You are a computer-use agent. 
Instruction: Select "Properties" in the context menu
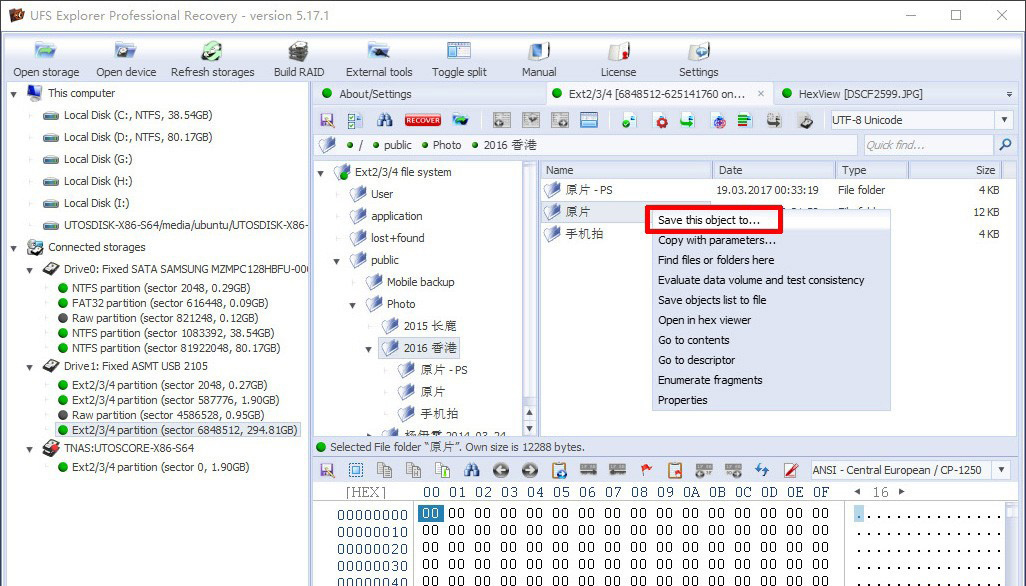(682, 400)
